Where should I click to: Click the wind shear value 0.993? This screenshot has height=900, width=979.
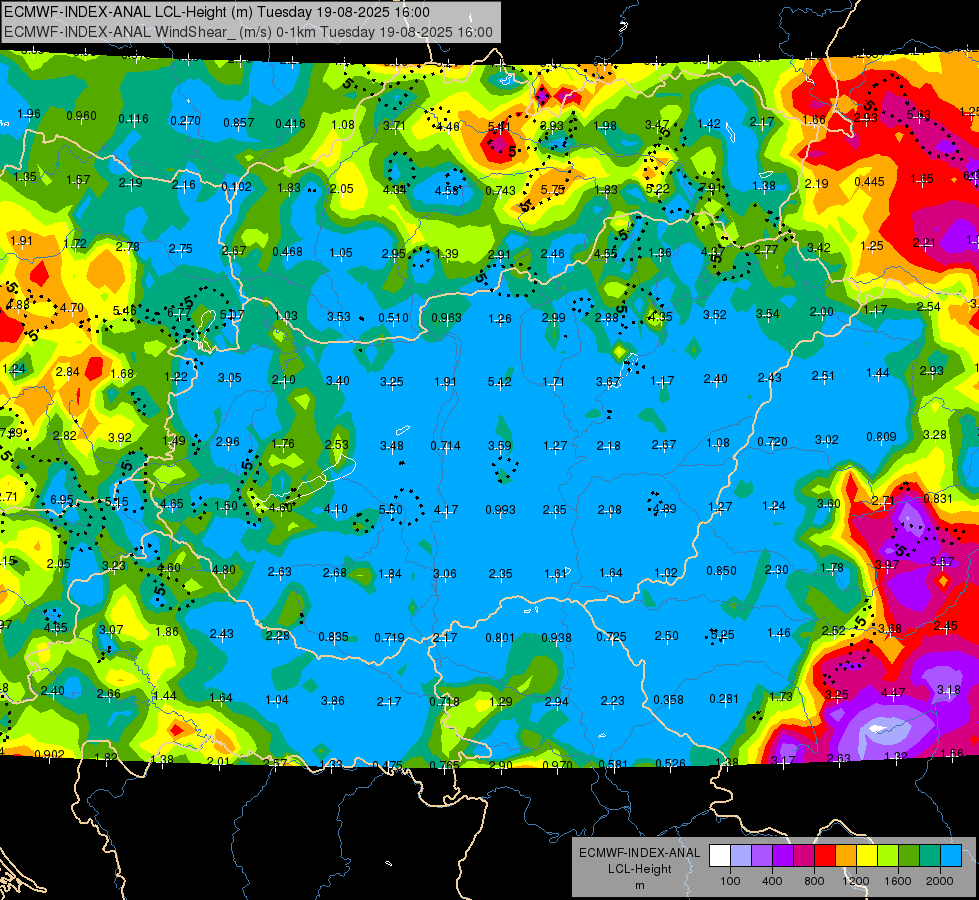click(500, 510)
